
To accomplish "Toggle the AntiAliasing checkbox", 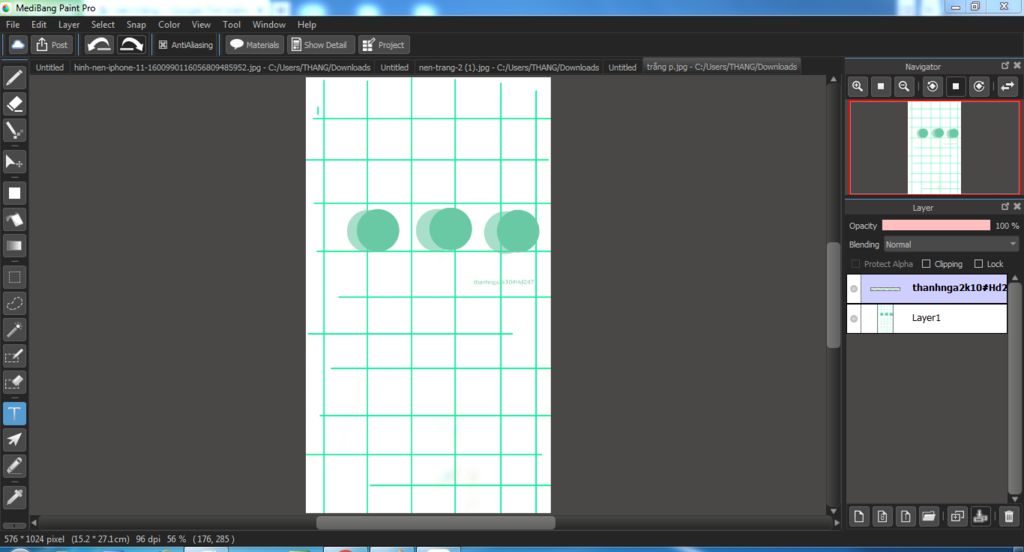I will (x=163, y=45).
